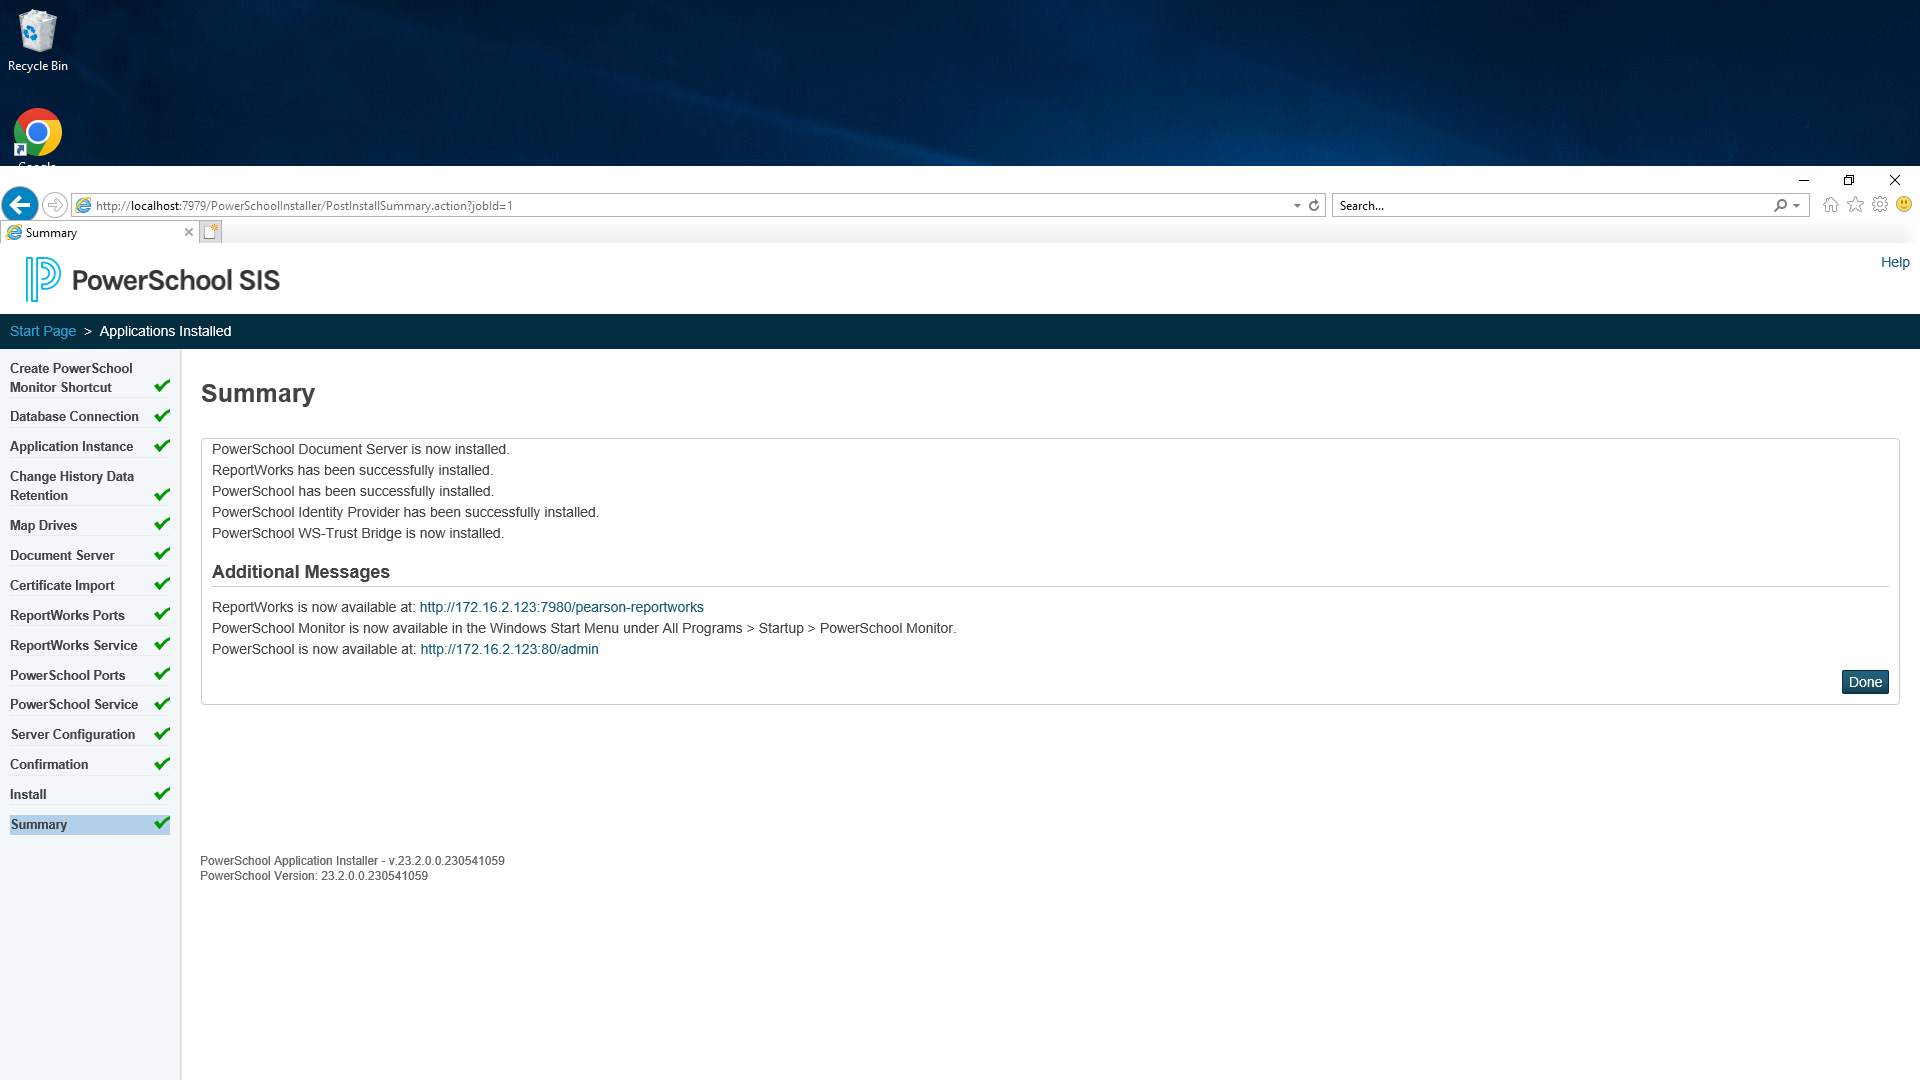Click 'ReportWorks has been successfully installed.' text
1920x1080 pixels.
pos(352,470)
